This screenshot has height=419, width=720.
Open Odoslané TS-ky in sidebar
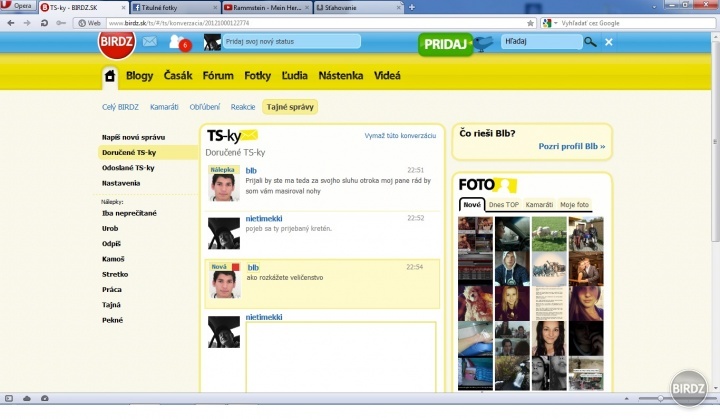128,168
